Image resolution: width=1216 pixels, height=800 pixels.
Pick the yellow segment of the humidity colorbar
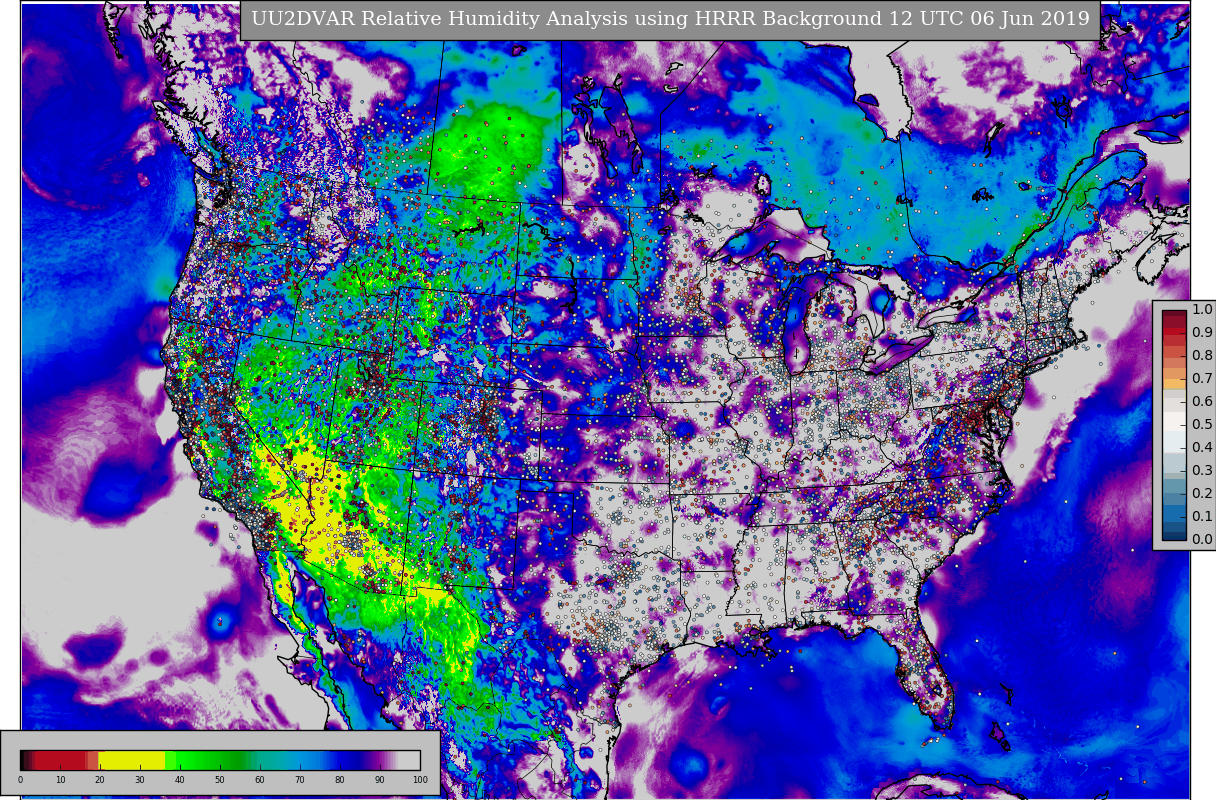131,760
